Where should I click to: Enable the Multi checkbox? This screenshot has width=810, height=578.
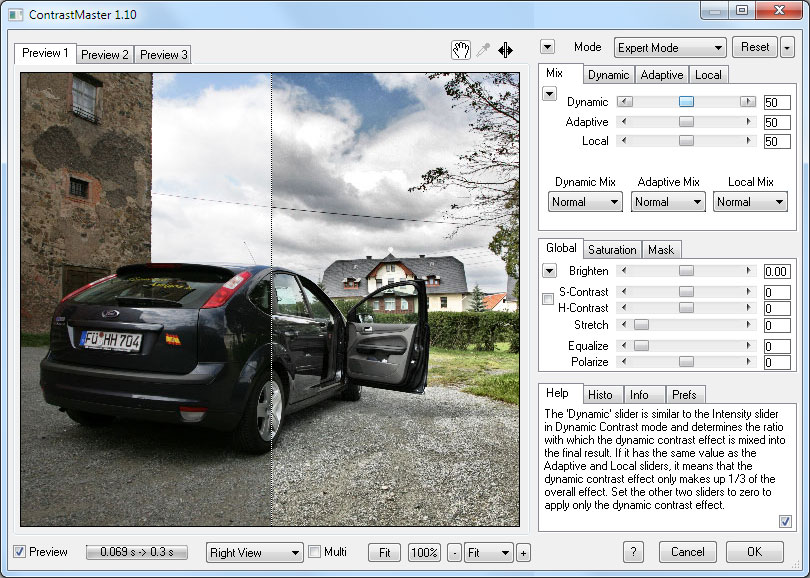[x=314, y=552]
